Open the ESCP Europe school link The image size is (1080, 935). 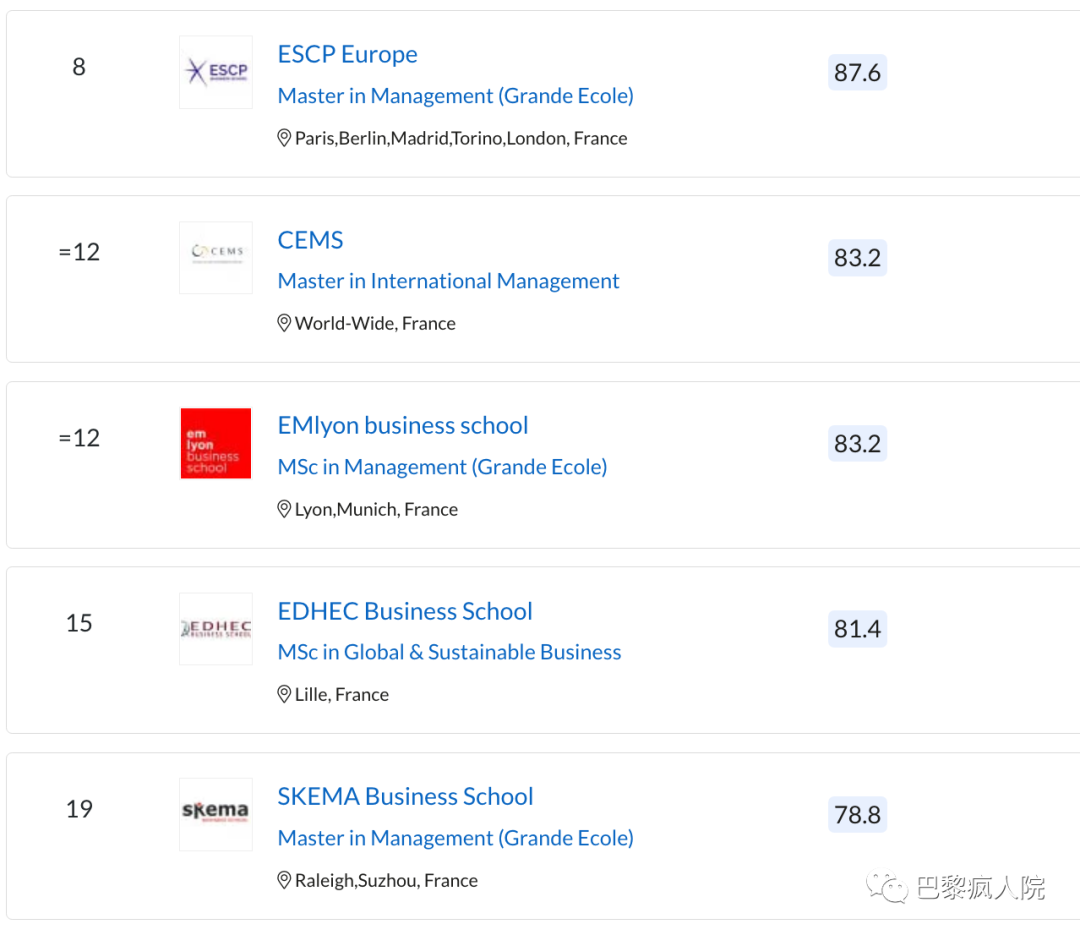(x=347, y=54)
